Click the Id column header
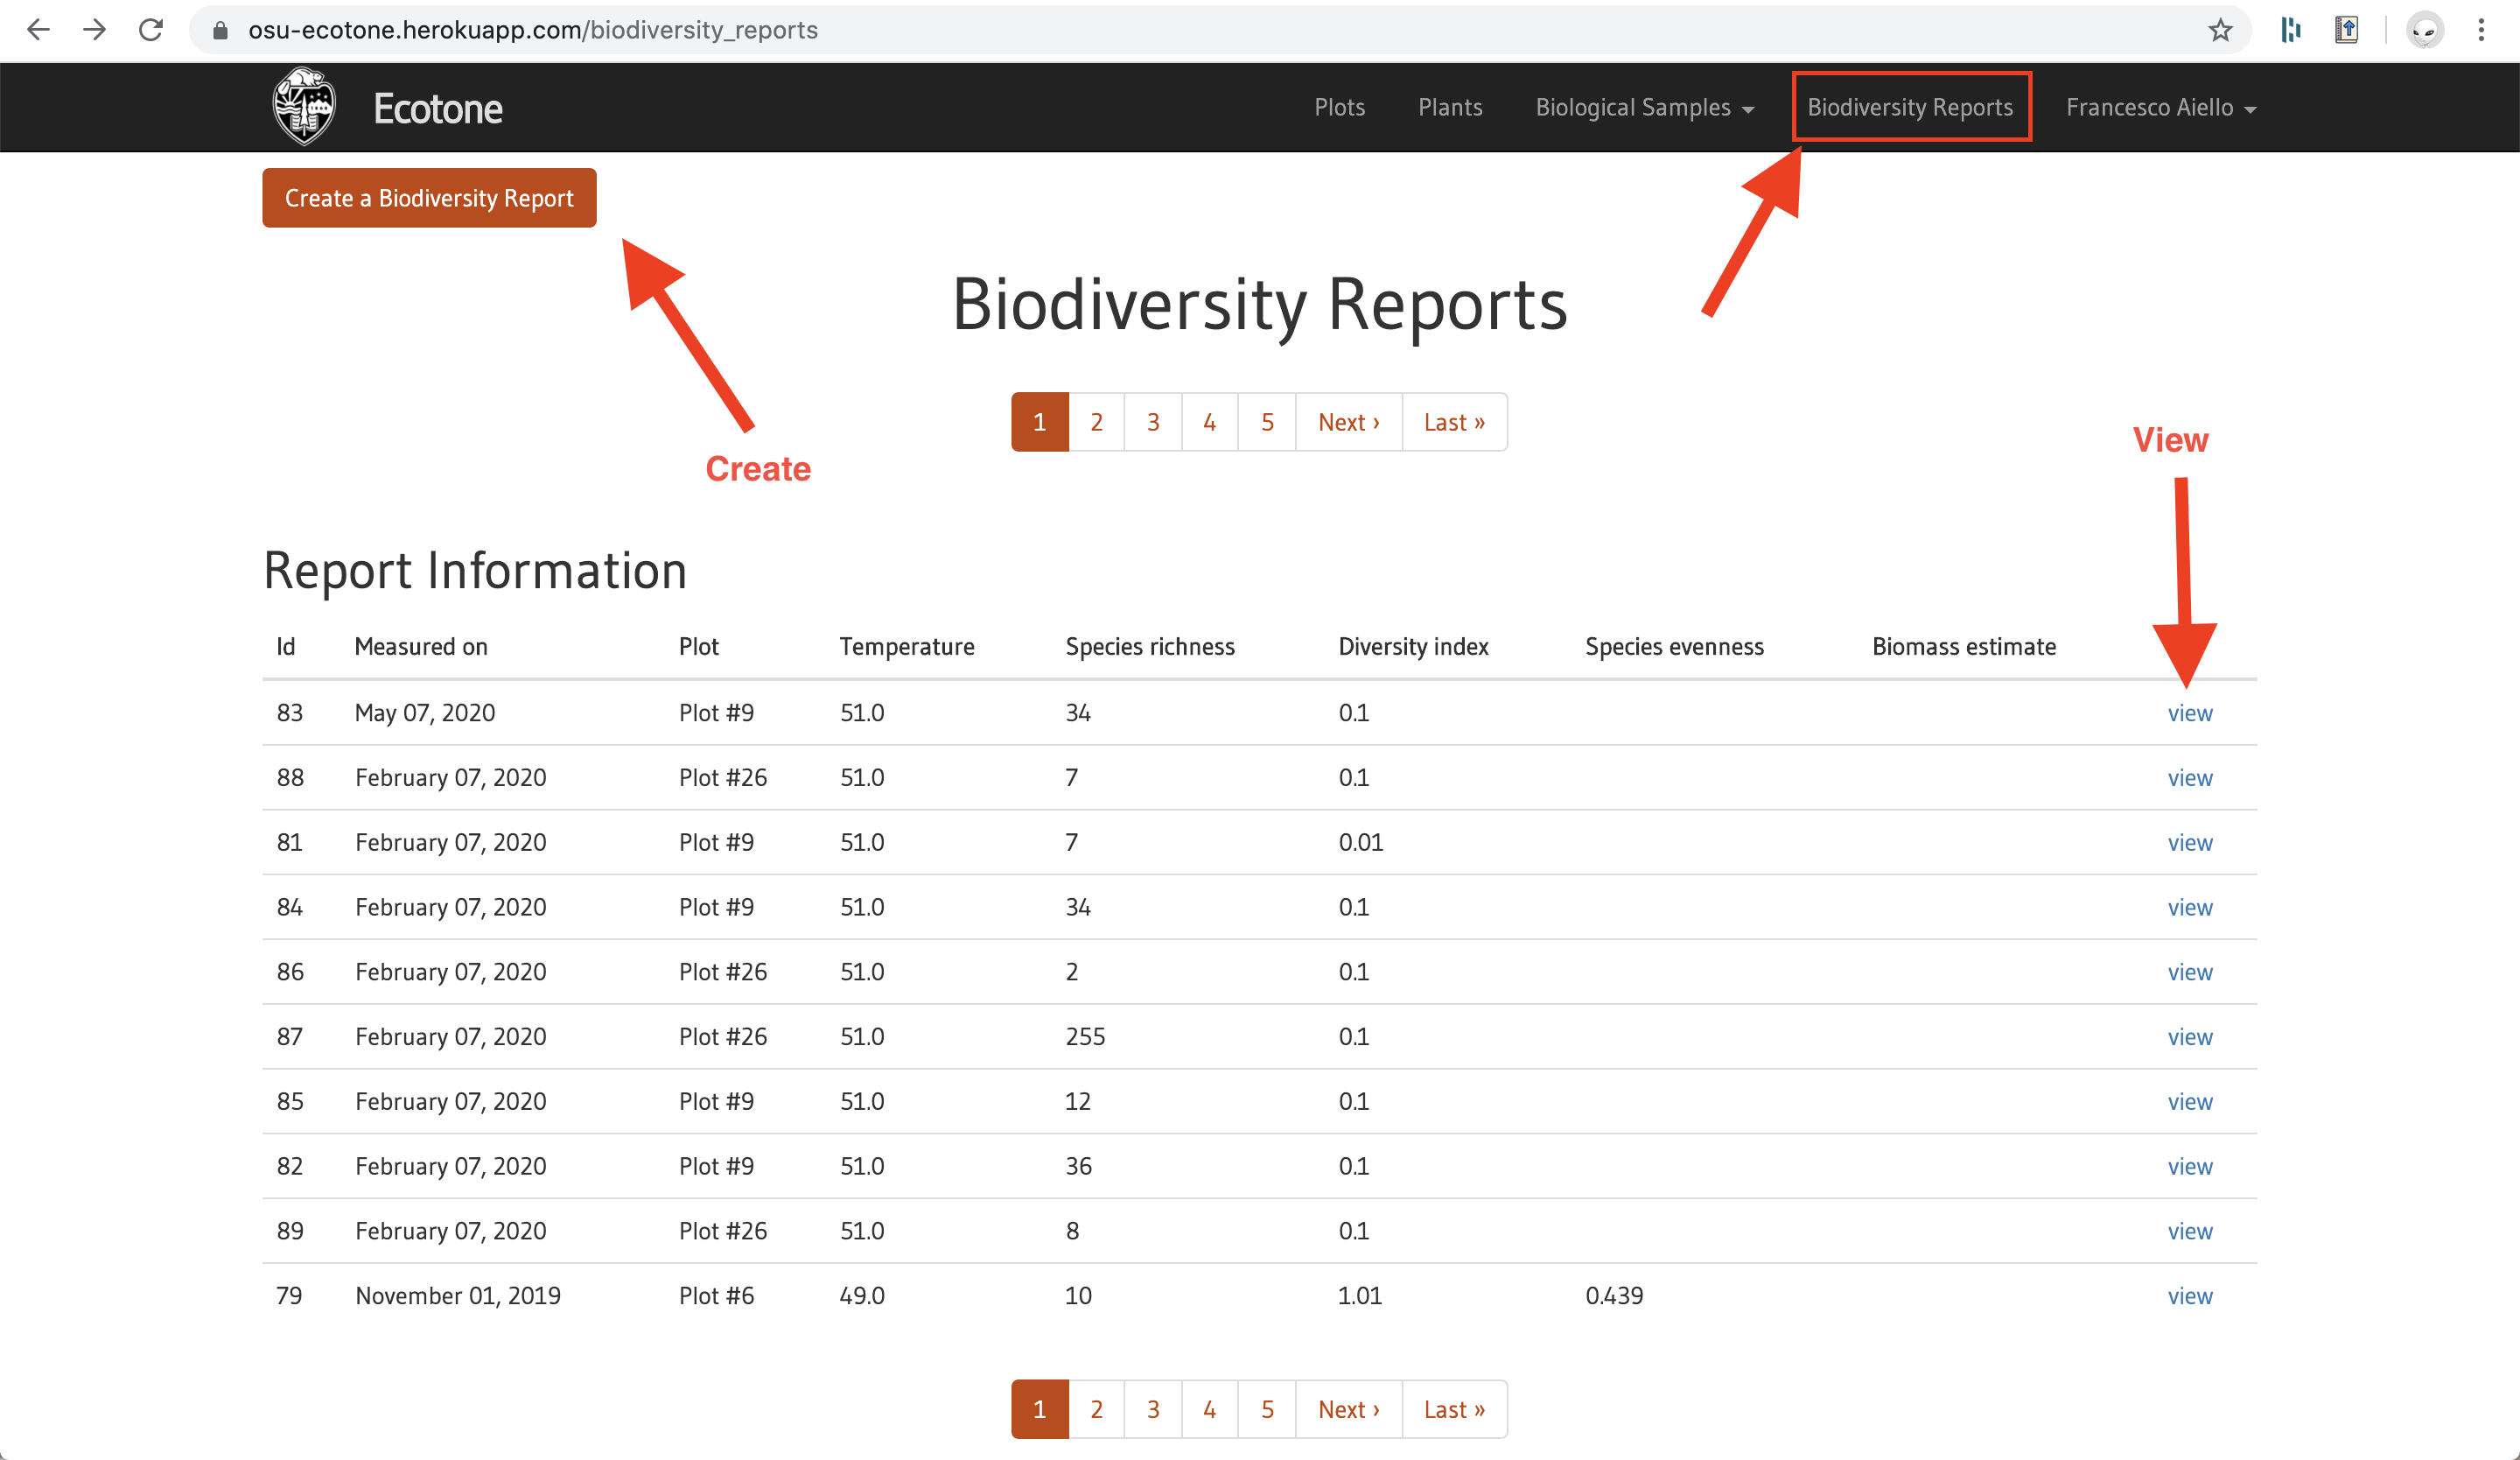 coord(286,647)
